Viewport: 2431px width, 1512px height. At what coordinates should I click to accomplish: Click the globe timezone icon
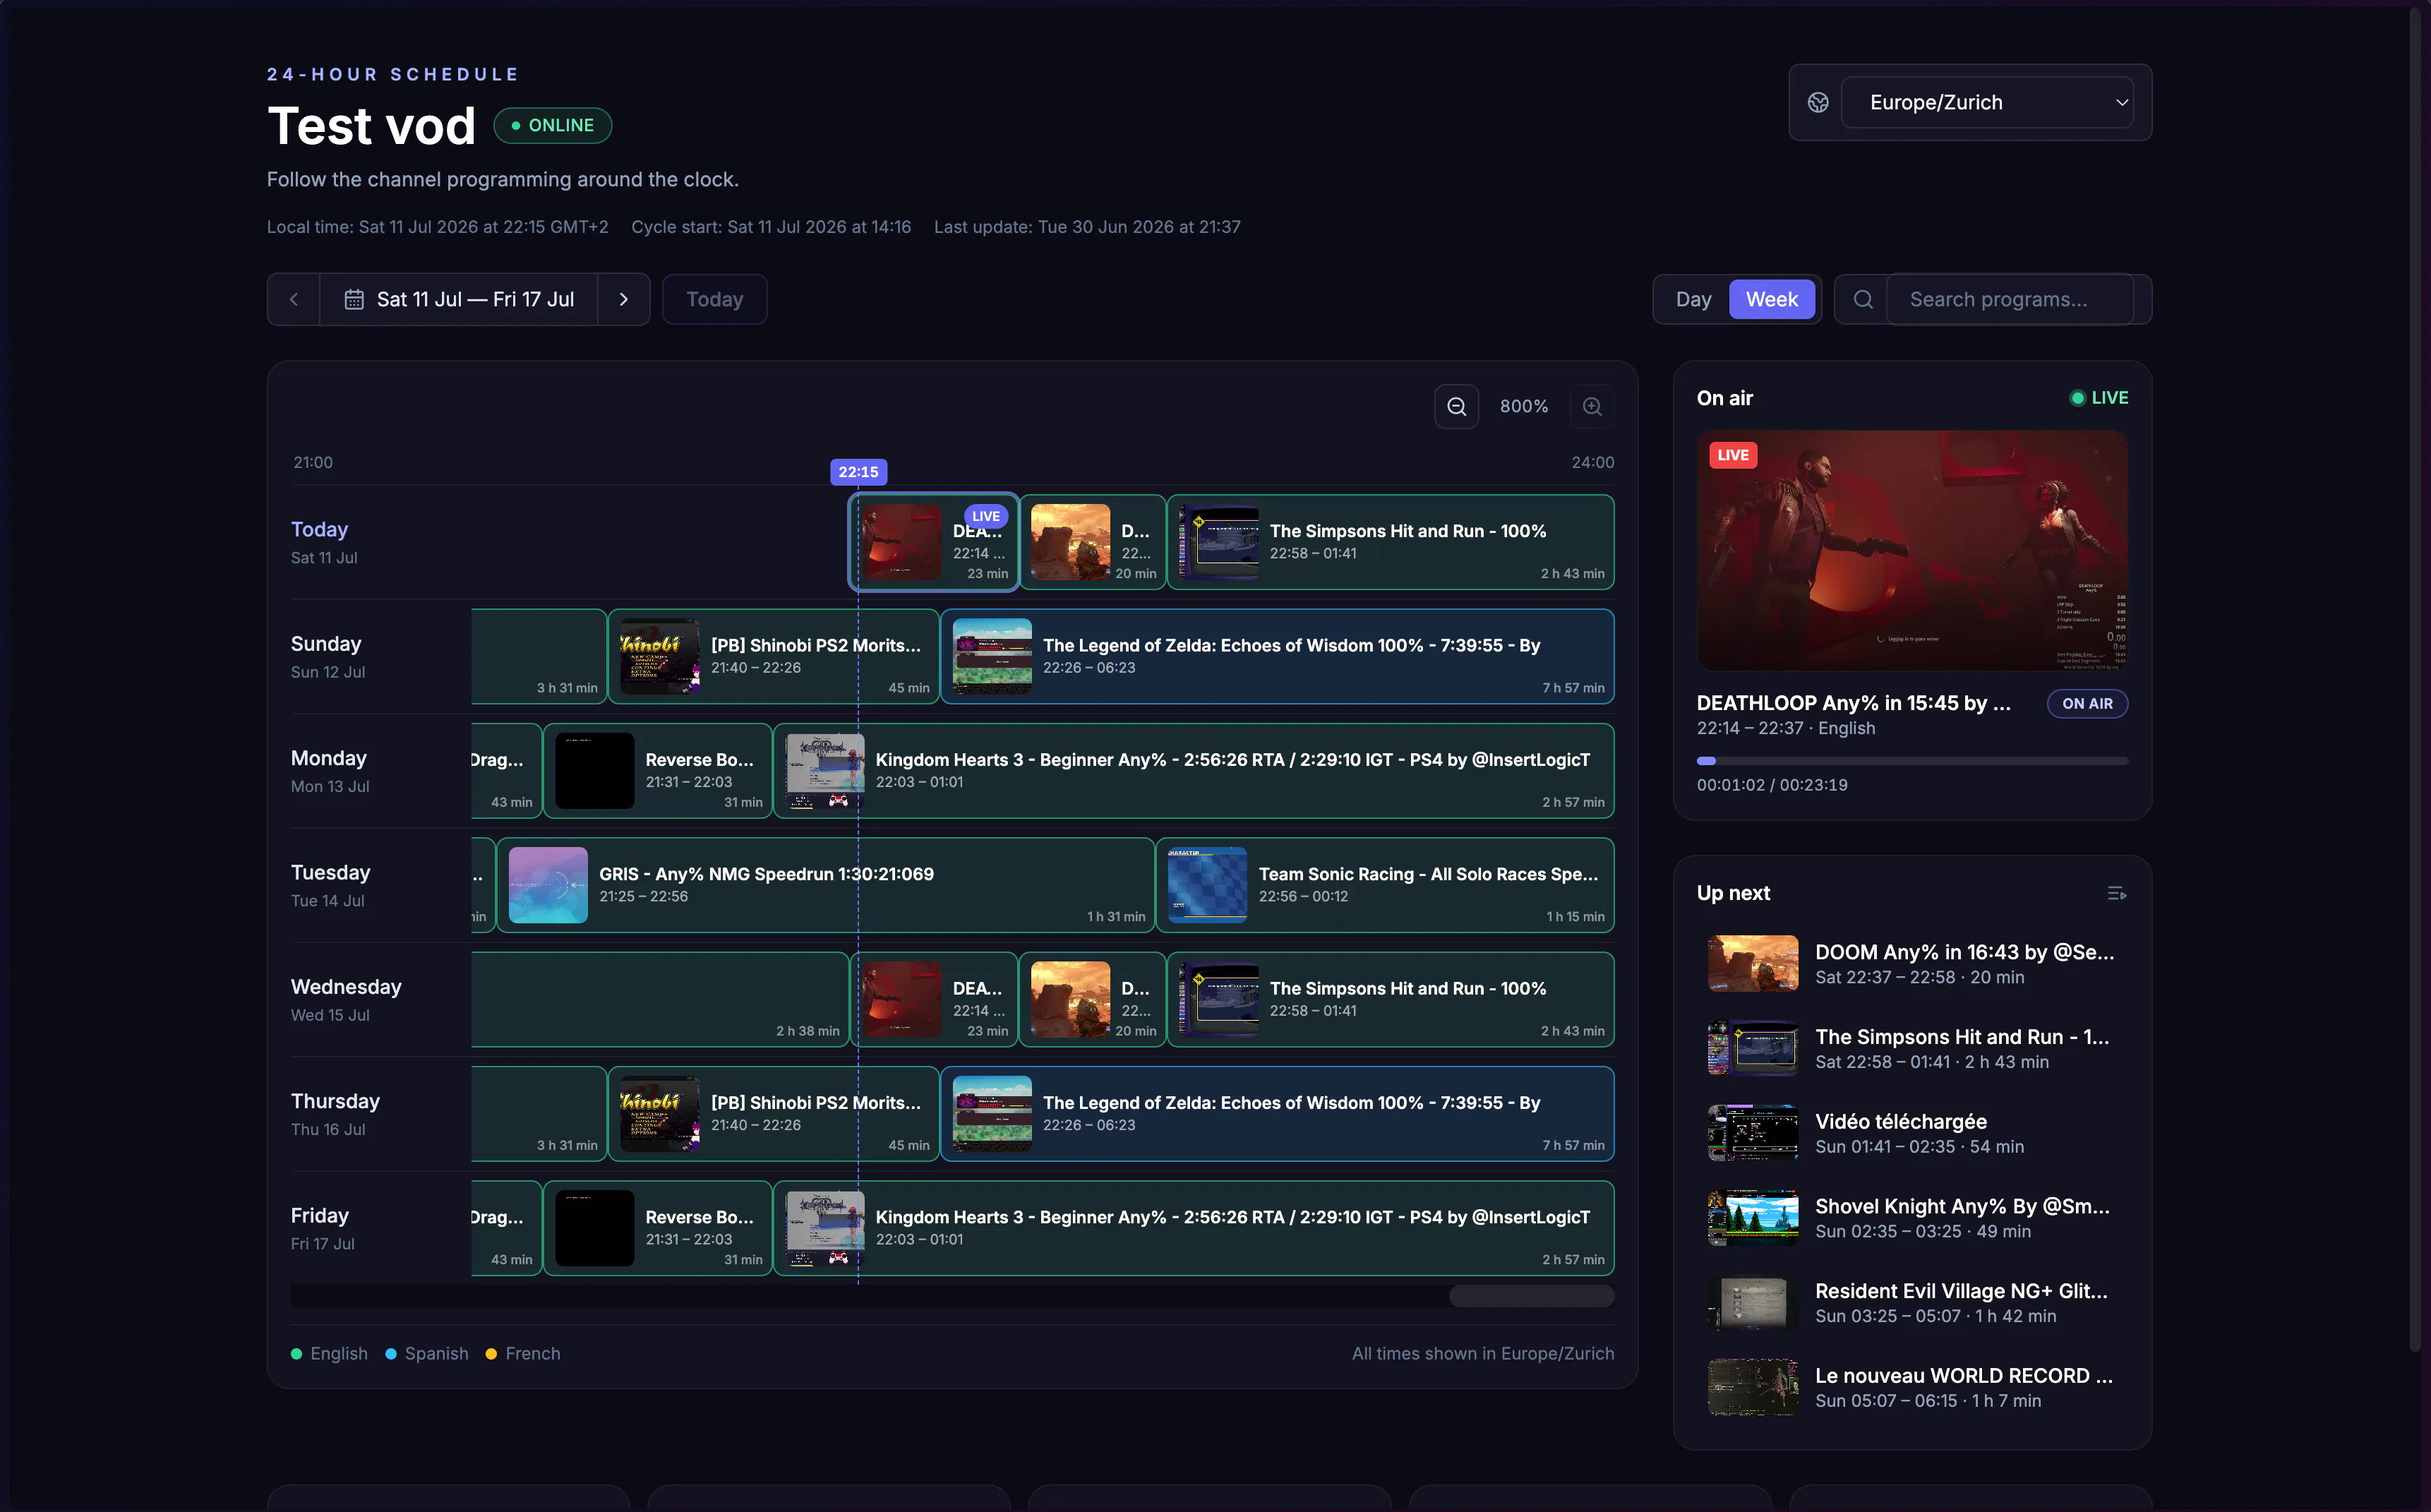click(1818, 102)
